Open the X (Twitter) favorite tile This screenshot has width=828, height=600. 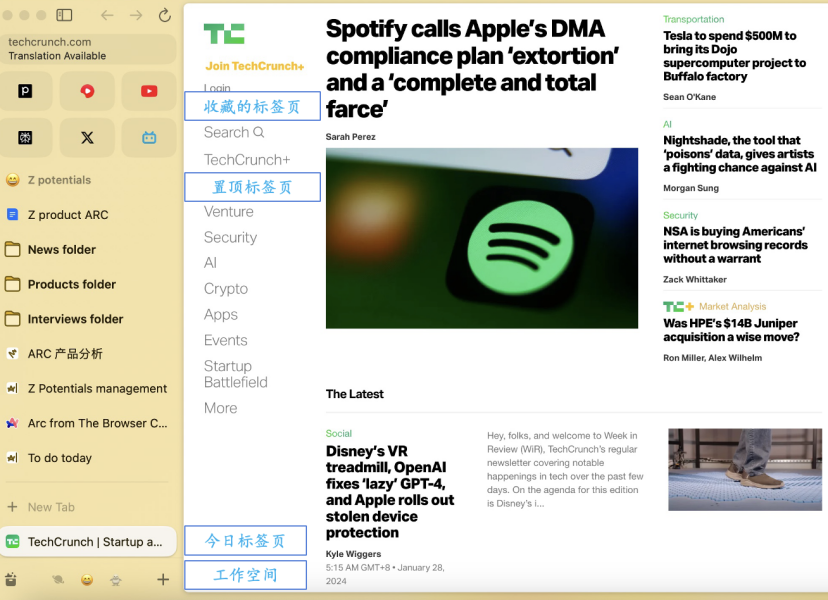tap(87, 138)
